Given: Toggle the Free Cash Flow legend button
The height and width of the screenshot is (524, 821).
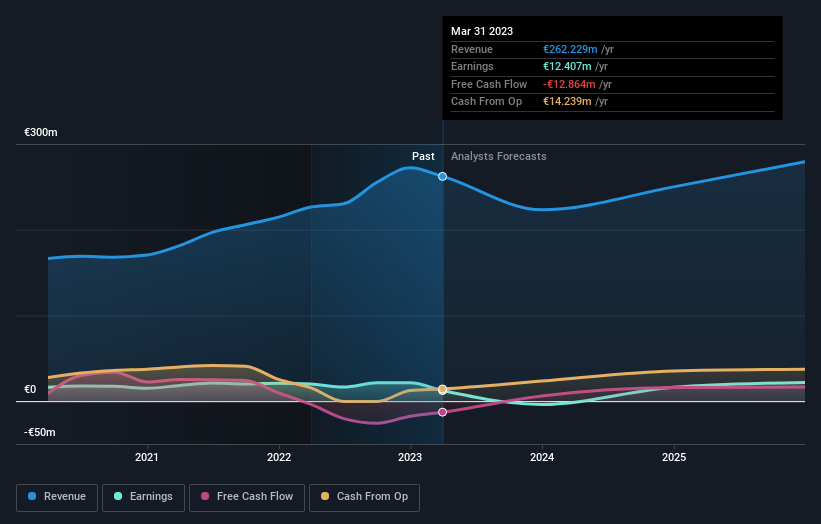Looking at the screenshot, I should [247, 497].
